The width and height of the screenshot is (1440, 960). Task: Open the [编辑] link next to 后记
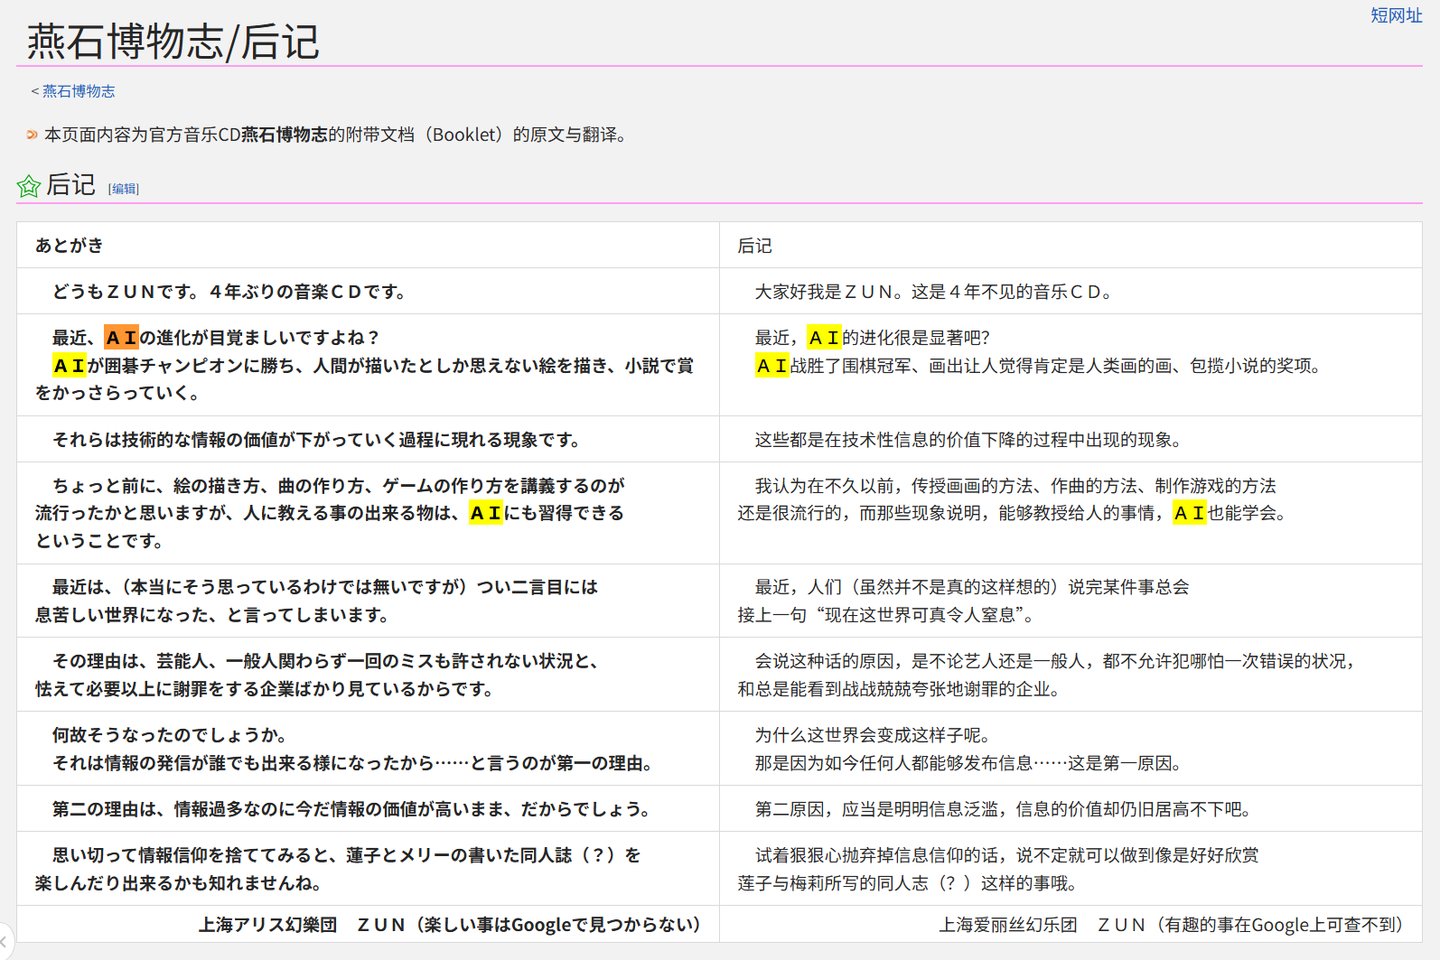[123, 188]
